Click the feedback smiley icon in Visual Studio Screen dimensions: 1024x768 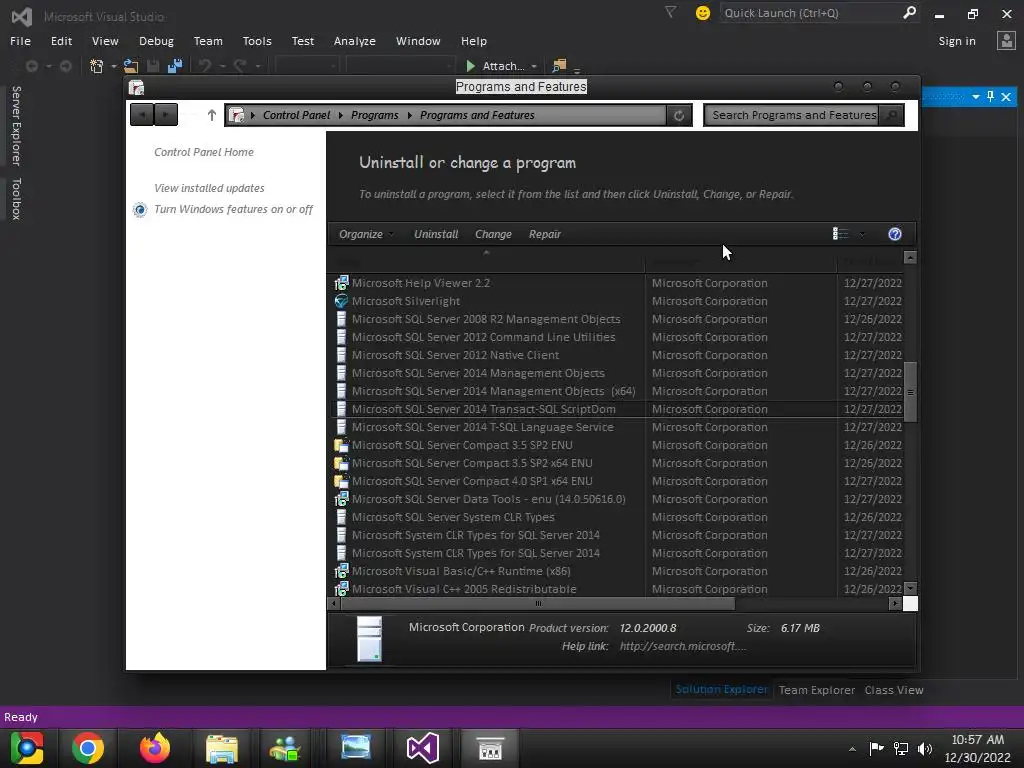(x=703, y=13)
